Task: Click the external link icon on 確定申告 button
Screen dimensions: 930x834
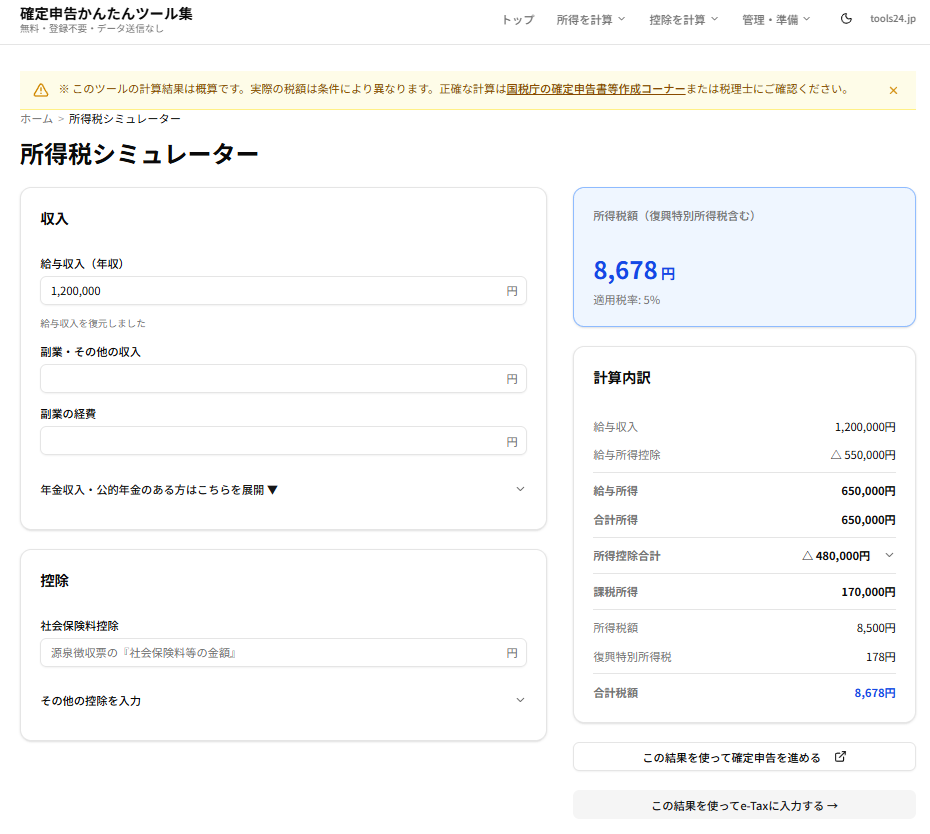Action: coord(840,757)
